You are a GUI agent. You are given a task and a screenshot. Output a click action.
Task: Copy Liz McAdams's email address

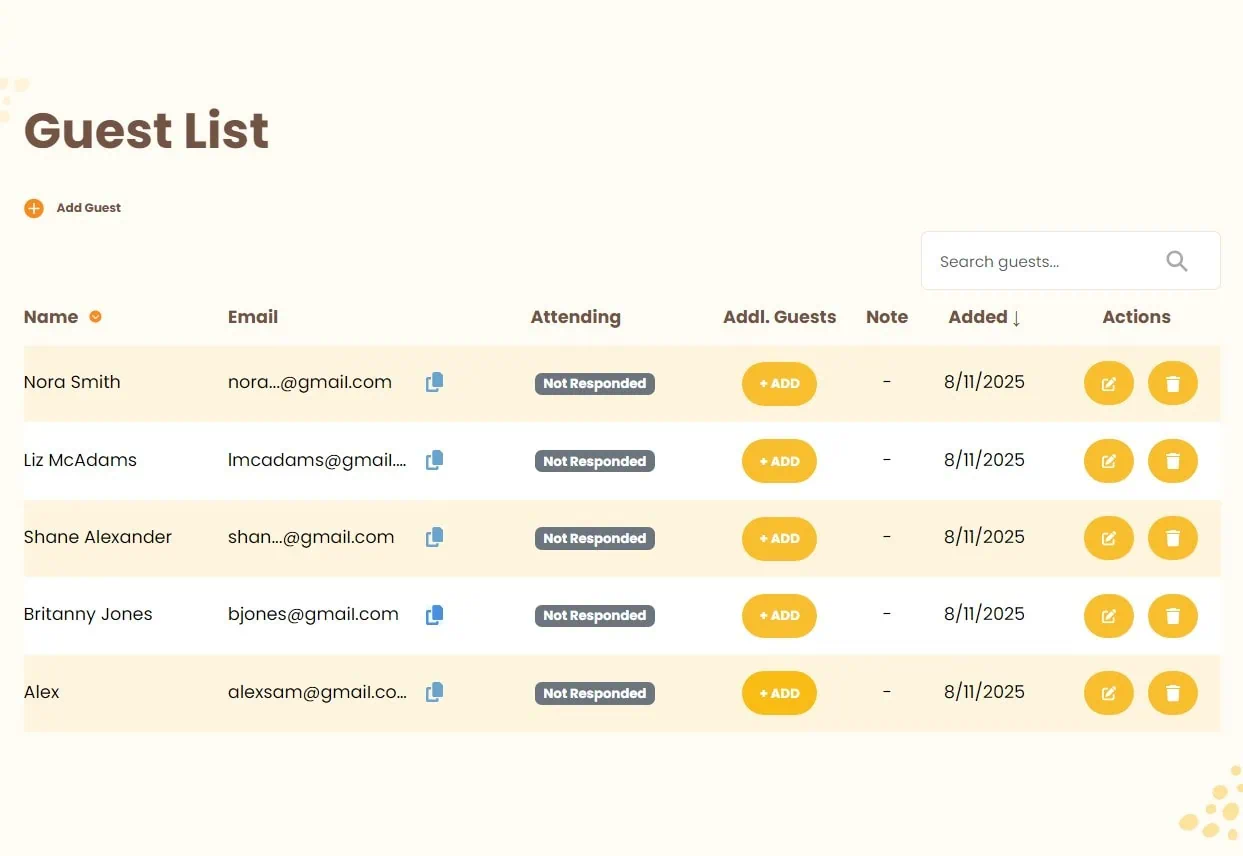(434, 460)
